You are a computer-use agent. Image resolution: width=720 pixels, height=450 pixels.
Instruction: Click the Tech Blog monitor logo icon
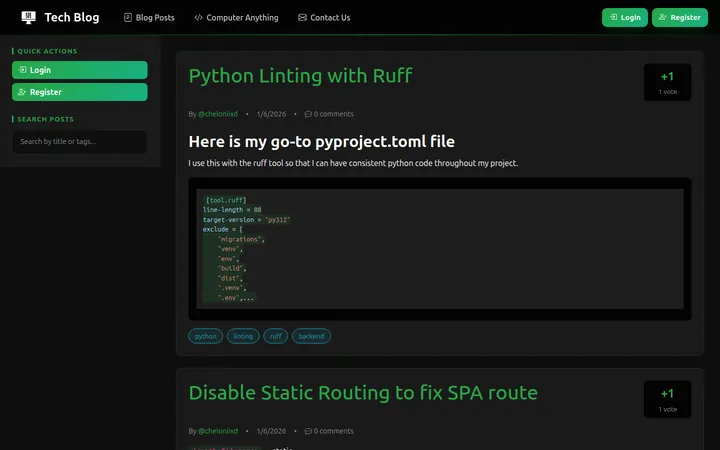click(28, 17)
